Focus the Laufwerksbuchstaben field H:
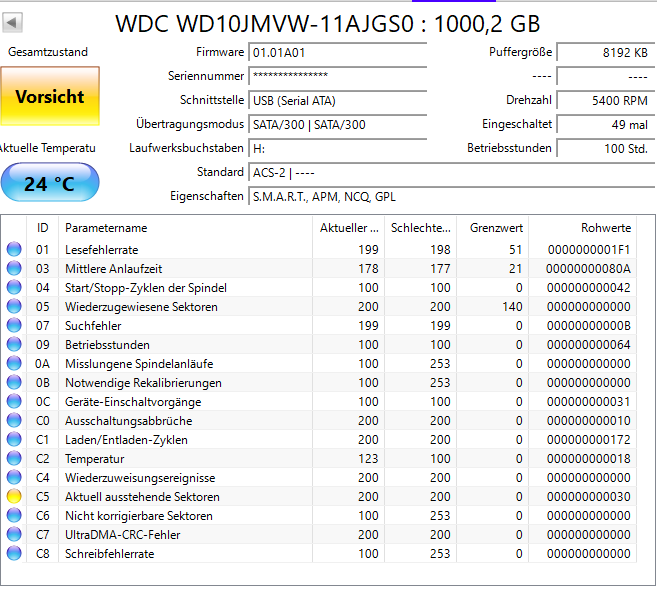 (338, 148)
